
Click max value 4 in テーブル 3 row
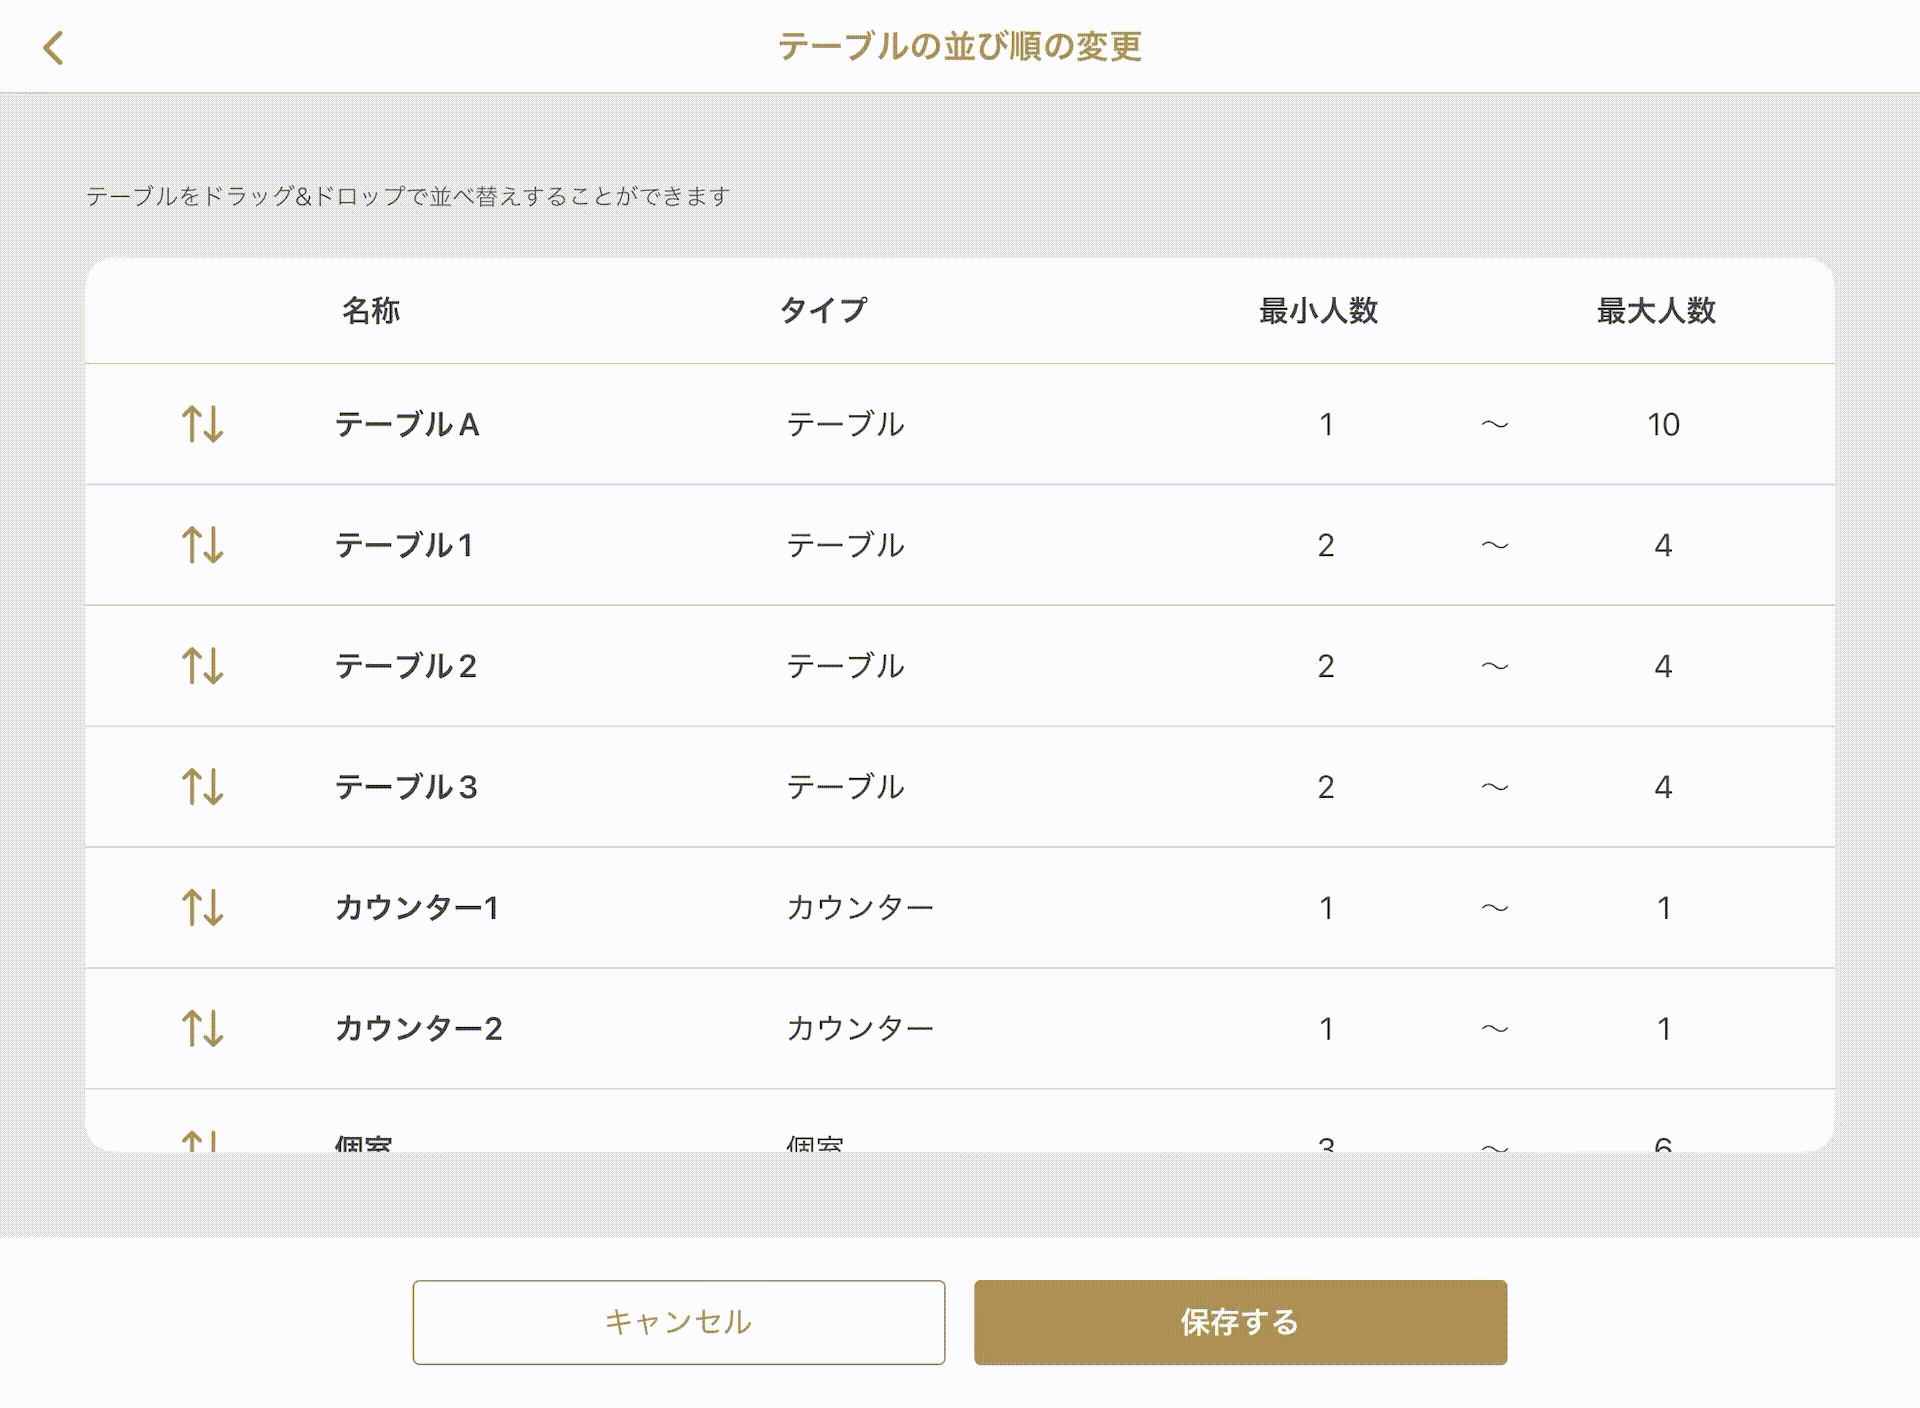[1664, 788]
